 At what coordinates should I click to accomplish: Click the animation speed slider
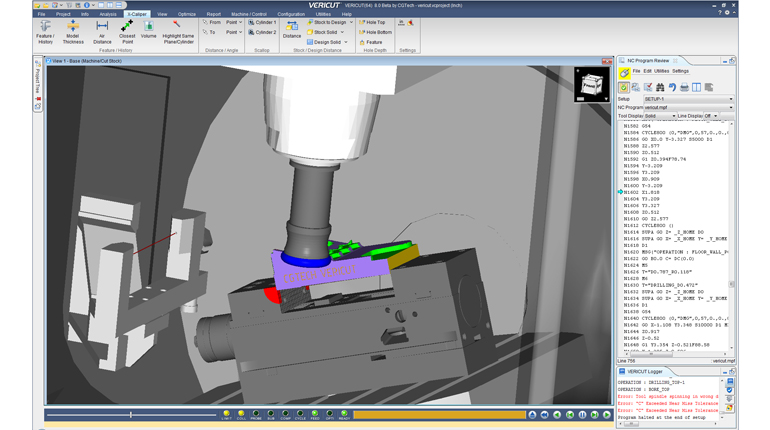(x=130, y=414)
